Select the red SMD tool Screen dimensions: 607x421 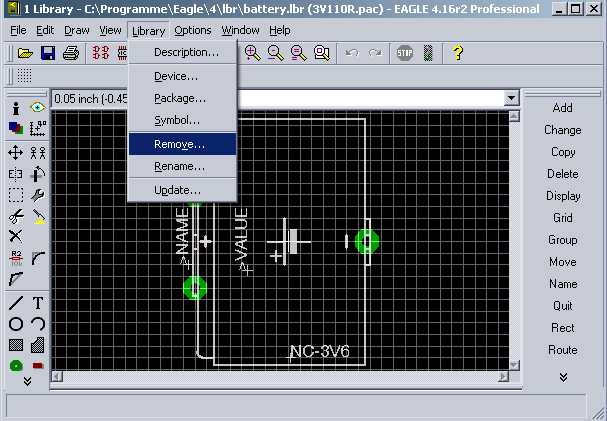click(x=38, y=366)
